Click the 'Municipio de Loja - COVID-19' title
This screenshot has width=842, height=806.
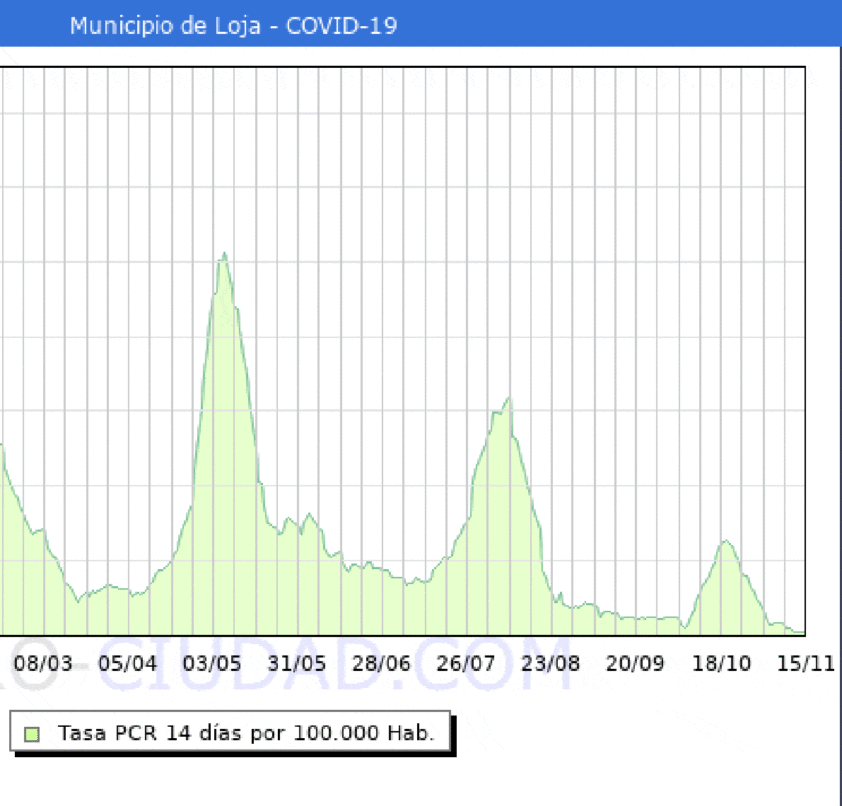pos(233,26)
